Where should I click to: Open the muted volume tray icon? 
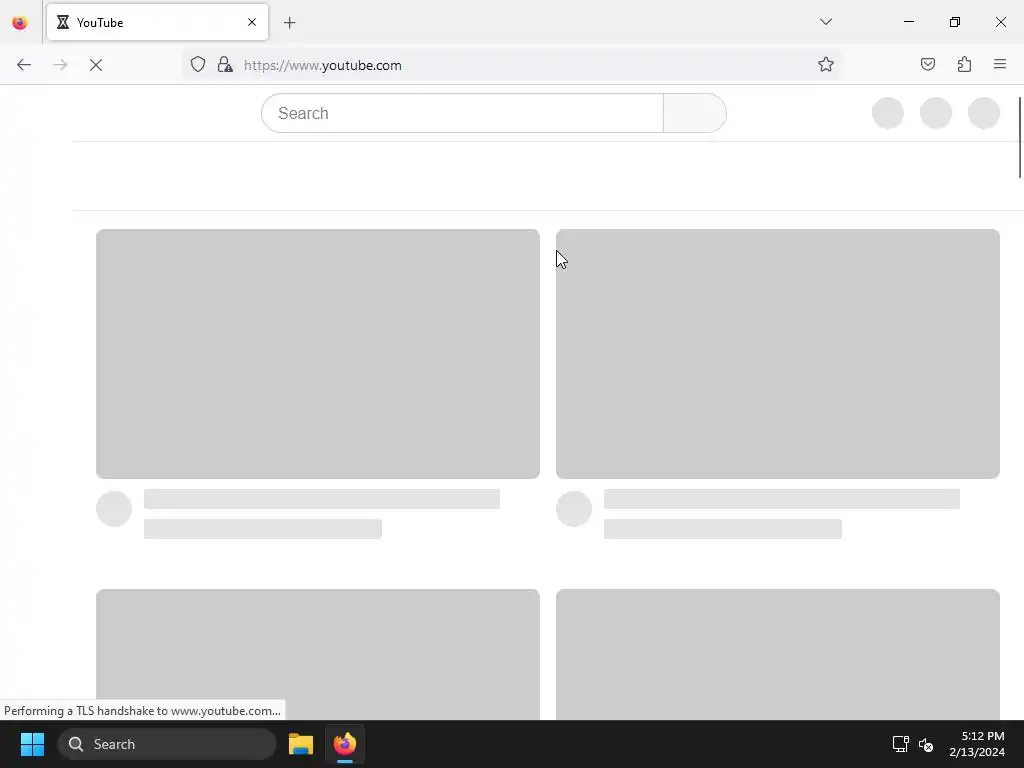(925, 744)
